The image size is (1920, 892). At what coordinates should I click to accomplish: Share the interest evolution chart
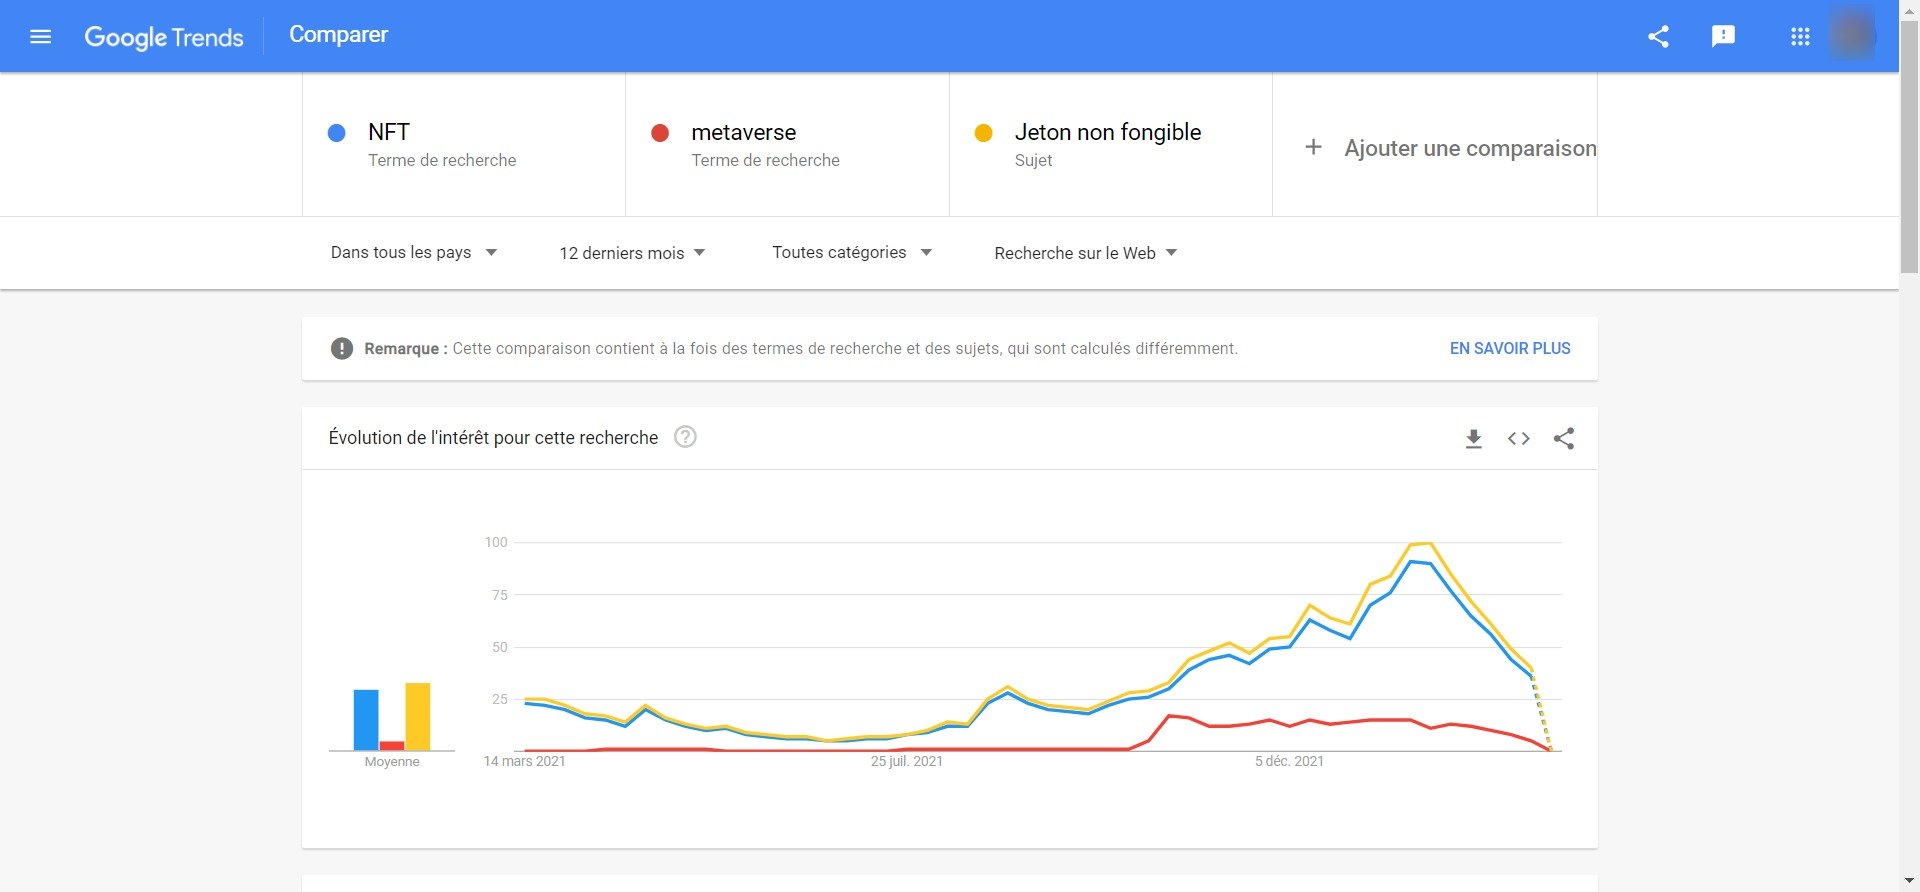pos(1564,438)
